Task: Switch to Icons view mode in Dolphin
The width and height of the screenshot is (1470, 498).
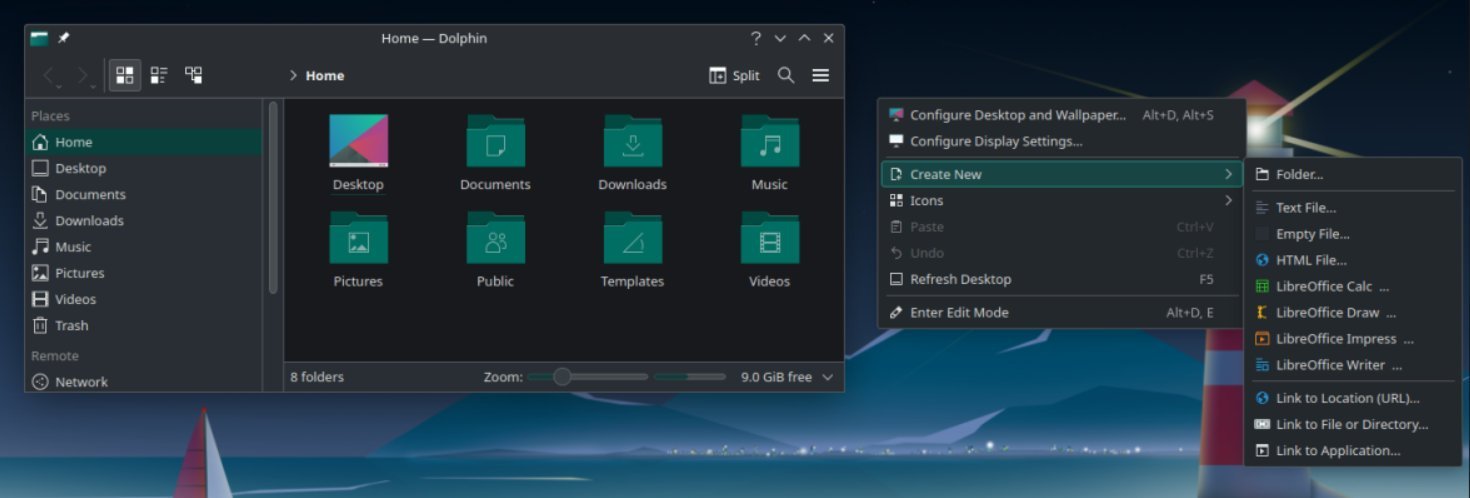Action: tap(125, 75)
